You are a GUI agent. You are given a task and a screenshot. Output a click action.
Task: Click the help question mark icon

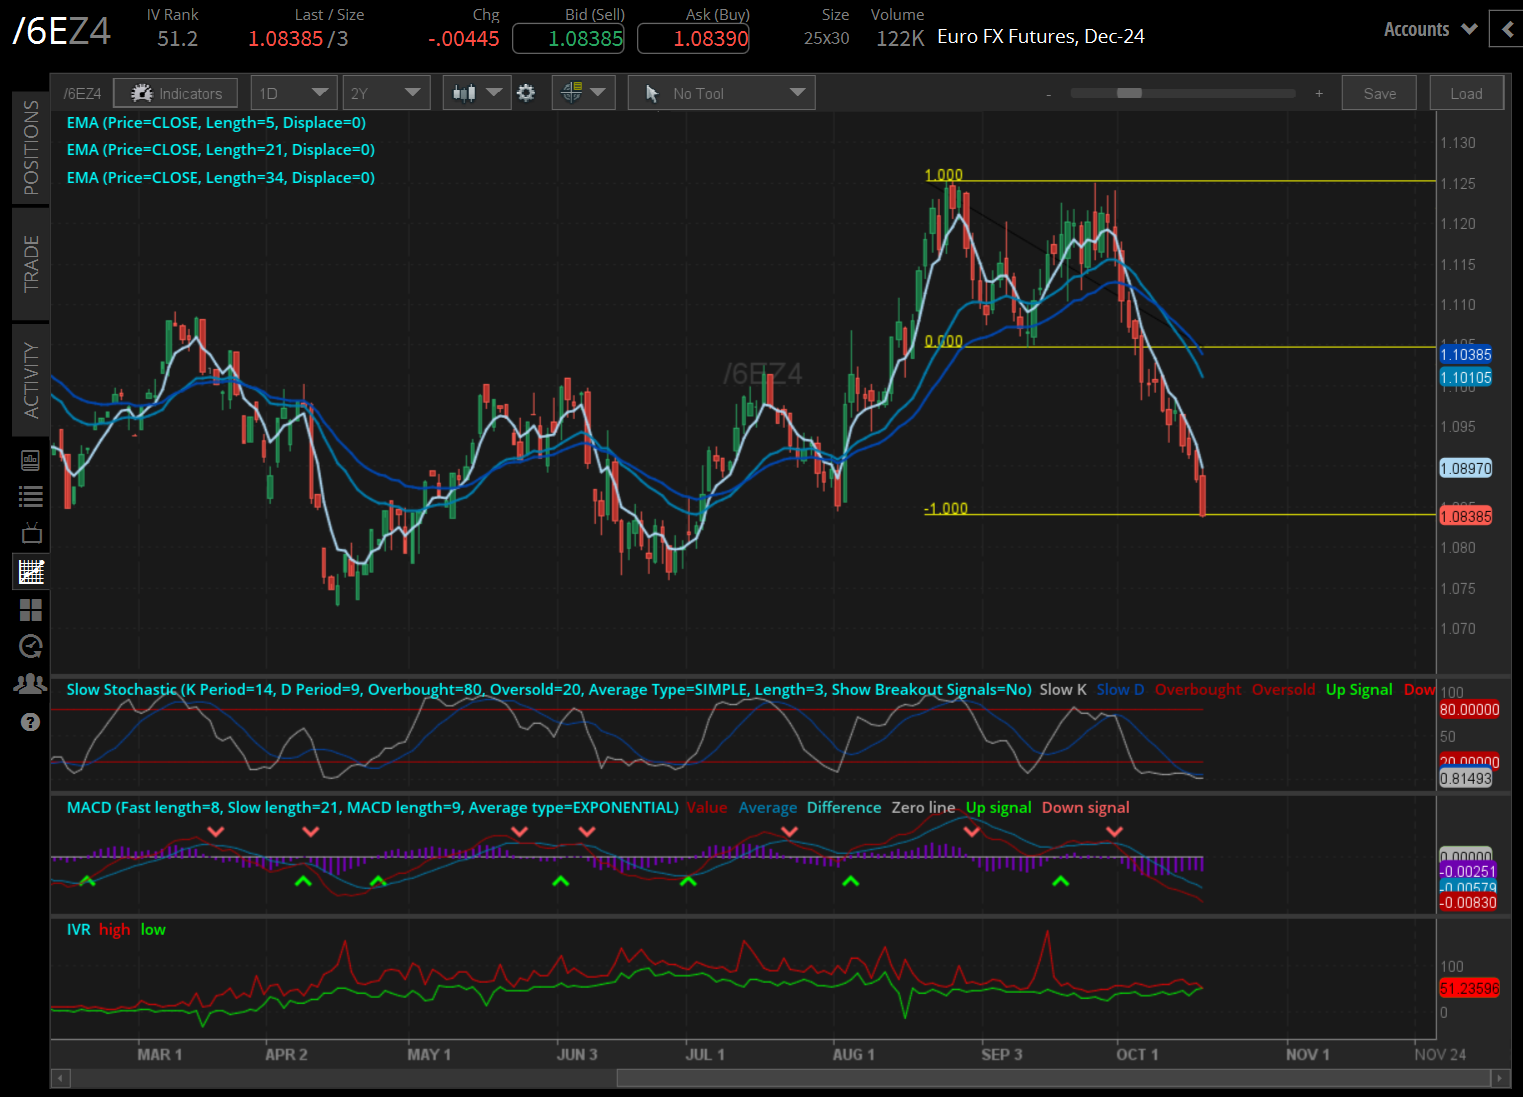pos(31,722)
